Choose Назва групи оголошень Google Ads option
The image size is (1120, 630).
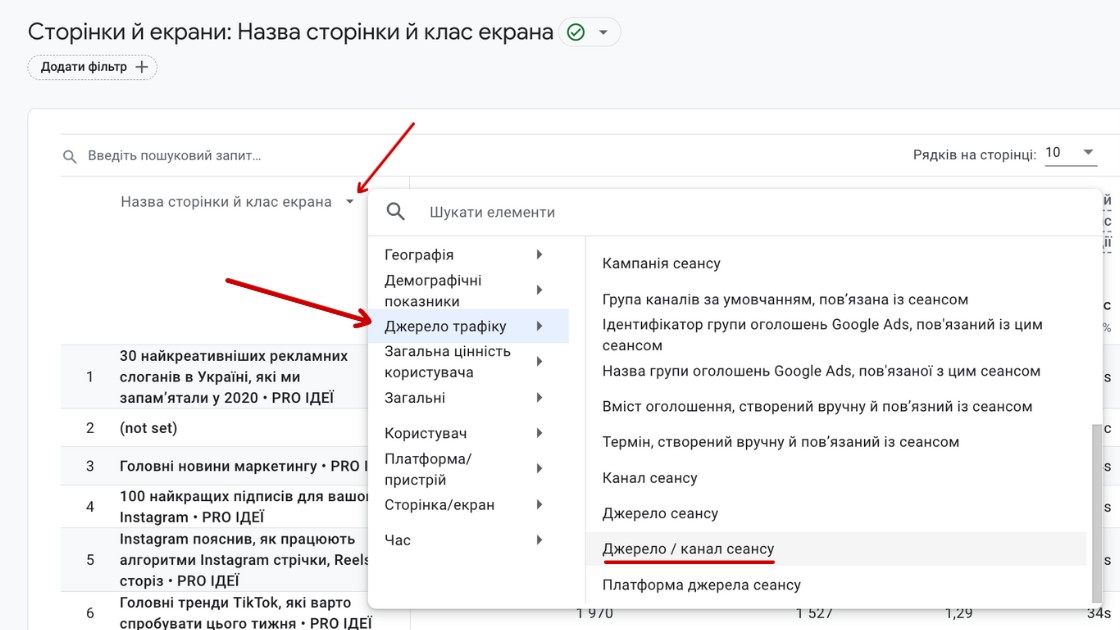pyautogui.click(x=821, y=371)
